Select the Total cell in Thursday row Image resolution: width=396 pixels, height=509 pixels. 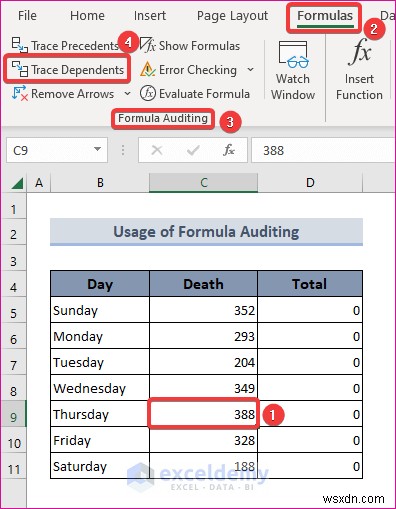pyautogui.click(x=310, y=414)
